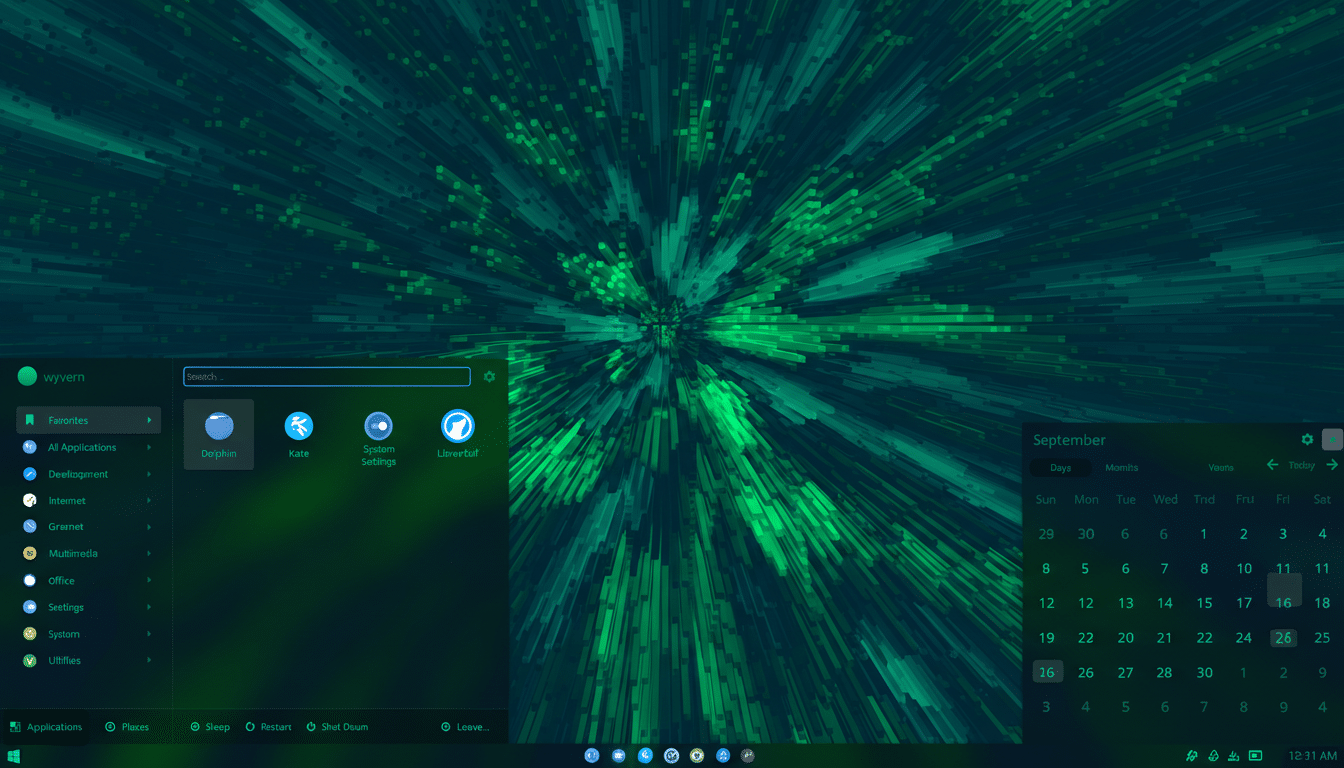This screenshot has width=1344, height=768.
Task: Pin the calendar popup open
Action: [1333, 439]
